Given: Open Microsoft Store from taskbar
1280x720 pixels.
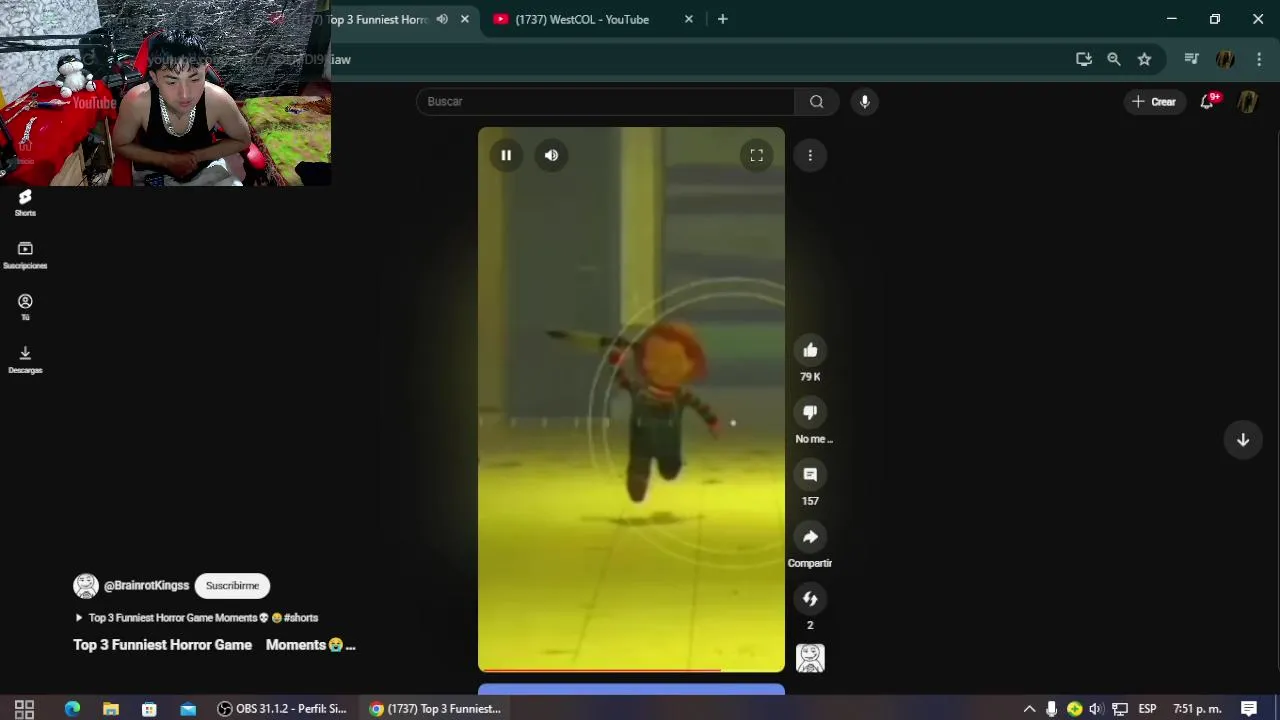Looking at the screenshot, I should pyautogui.click(x=149, y=709).
